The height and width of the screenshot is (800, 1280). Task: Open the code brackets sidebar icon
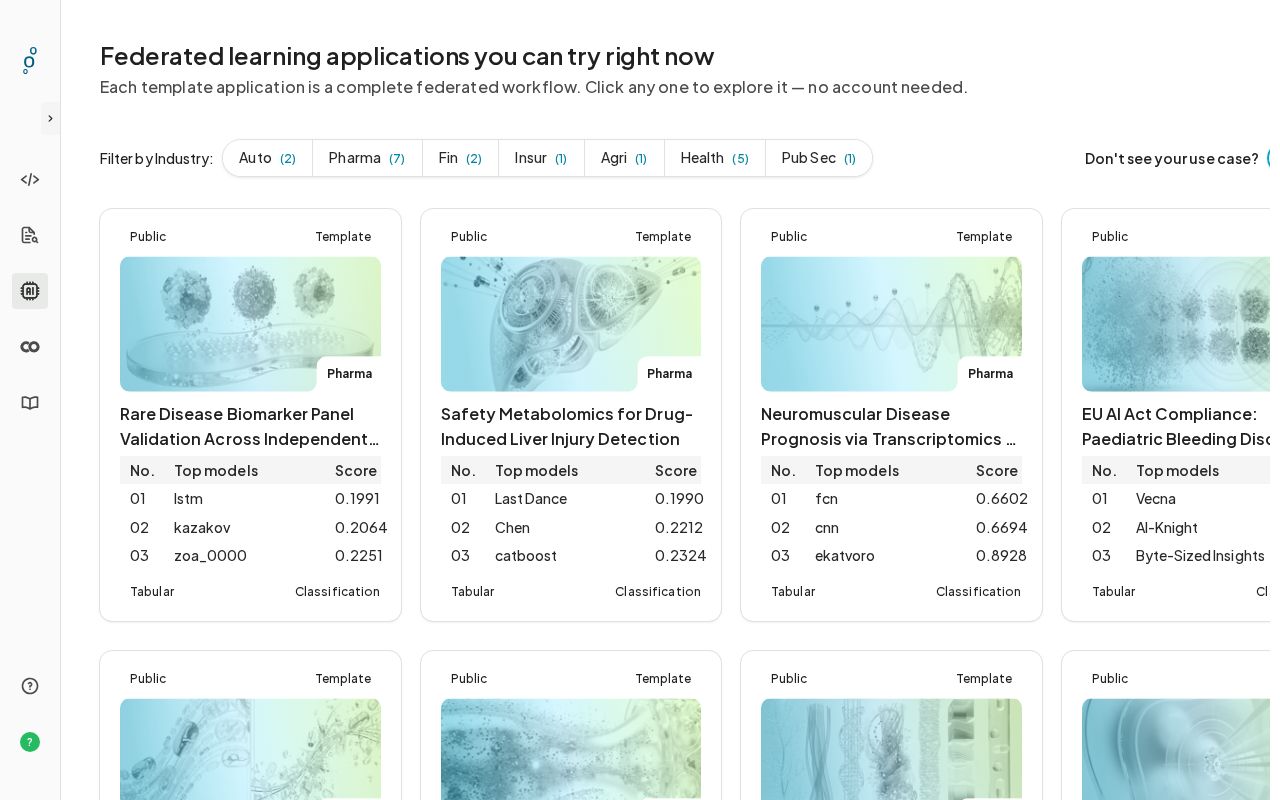(x=30, y=180)
